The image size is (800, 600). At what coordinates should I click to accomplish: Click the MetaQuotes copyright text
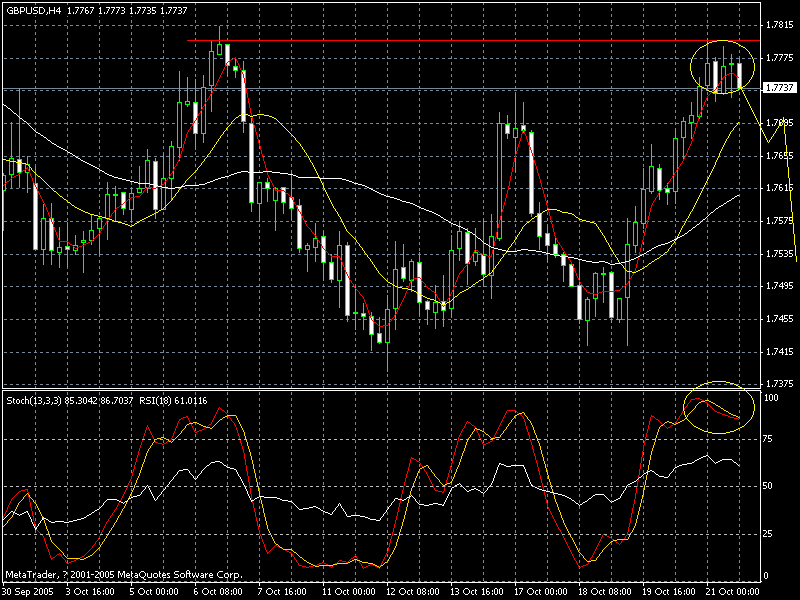125,575
